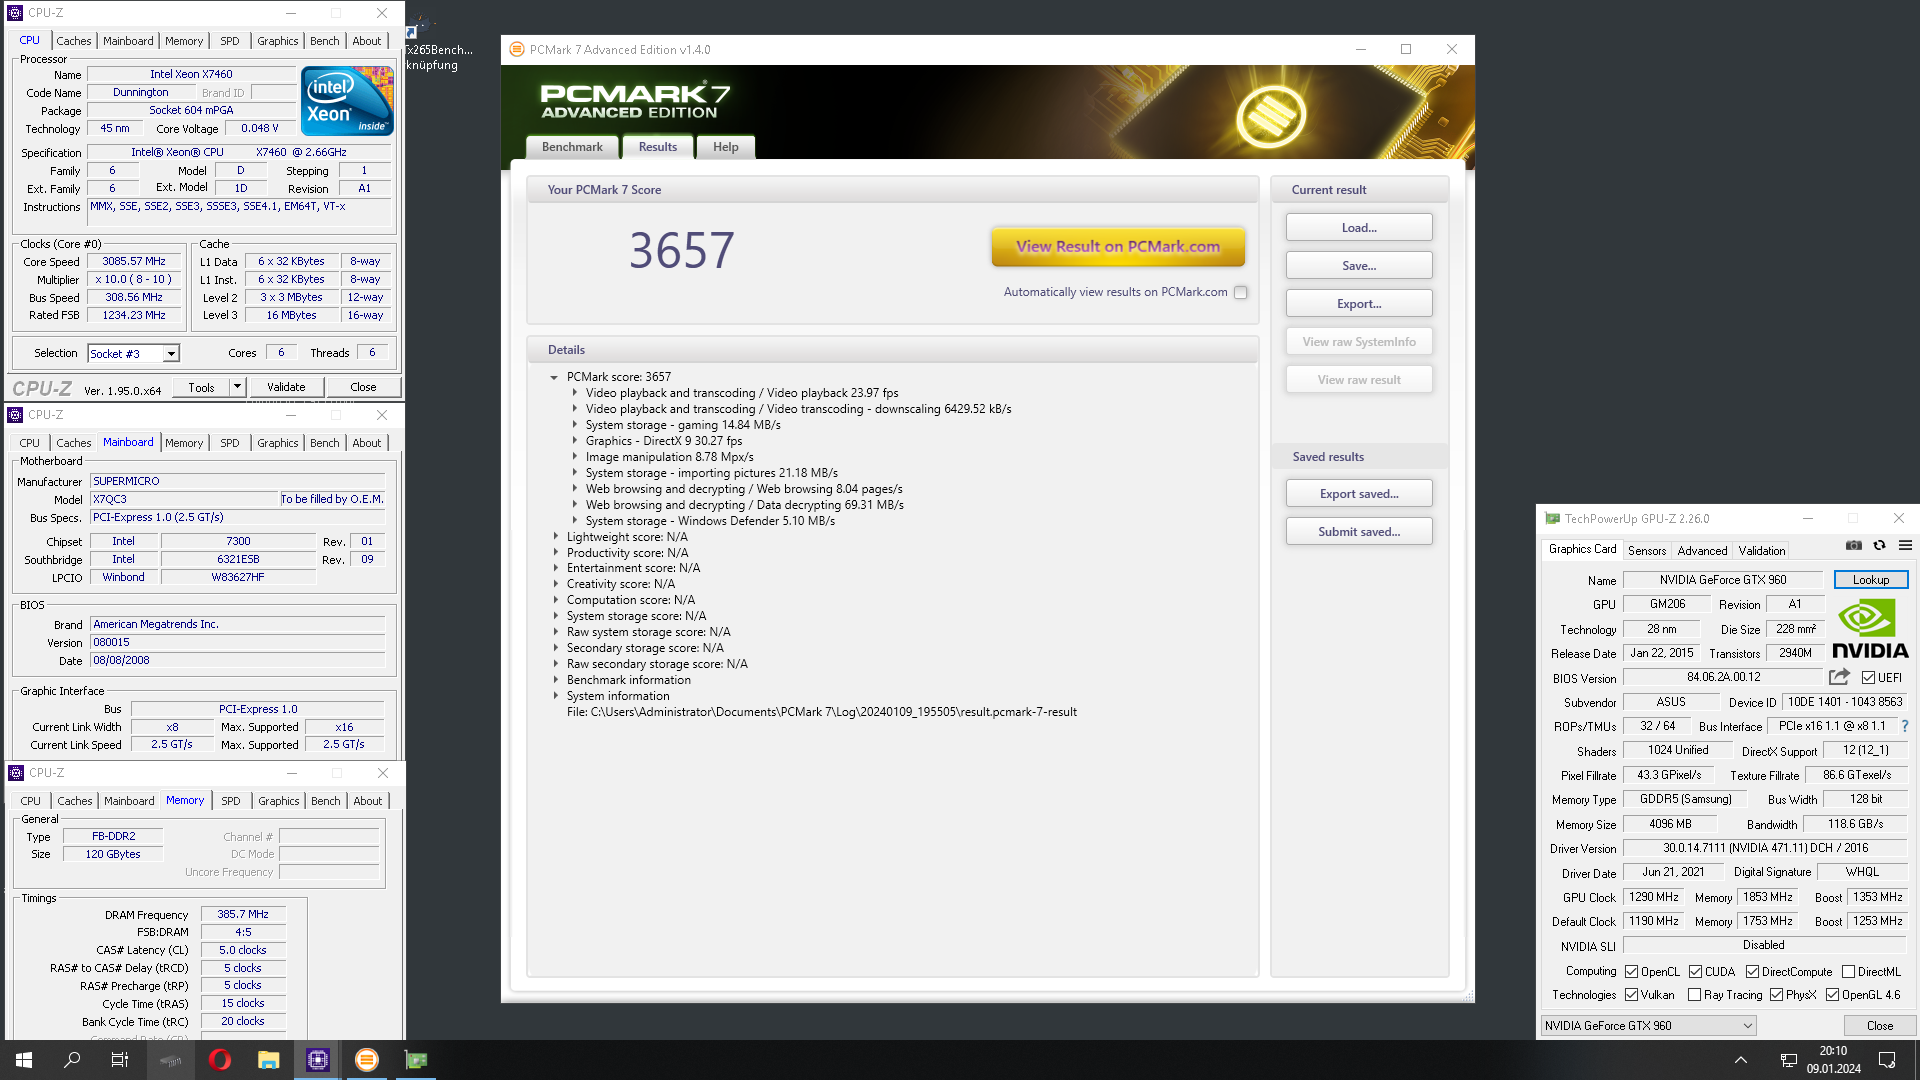Click the GPU-Z screenshot camera icon
1920x1080 pixels.
[x=1853, y=546]
